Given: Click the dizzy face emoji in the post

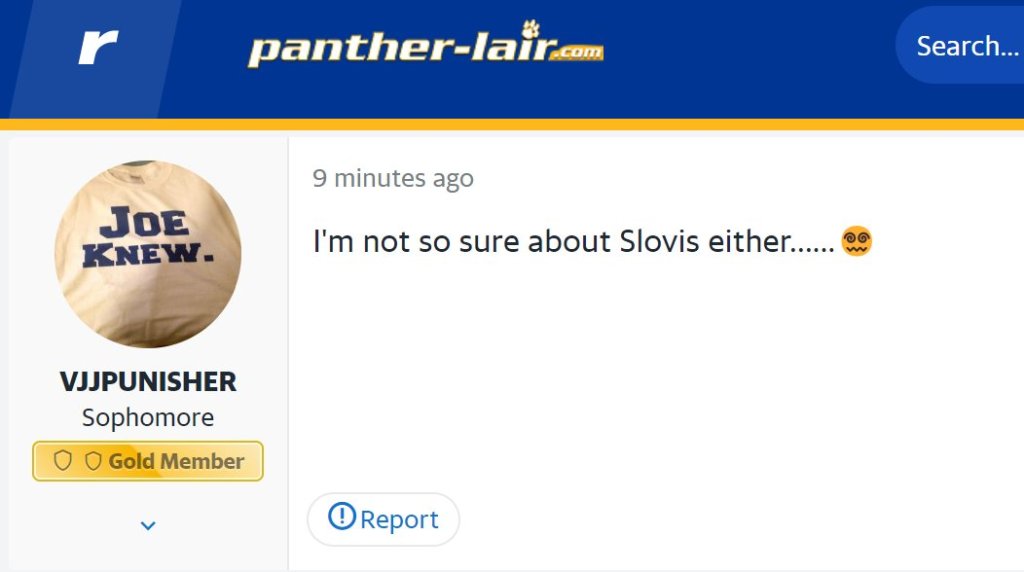Looking at the screenshot, I should [x=857, y=241].
